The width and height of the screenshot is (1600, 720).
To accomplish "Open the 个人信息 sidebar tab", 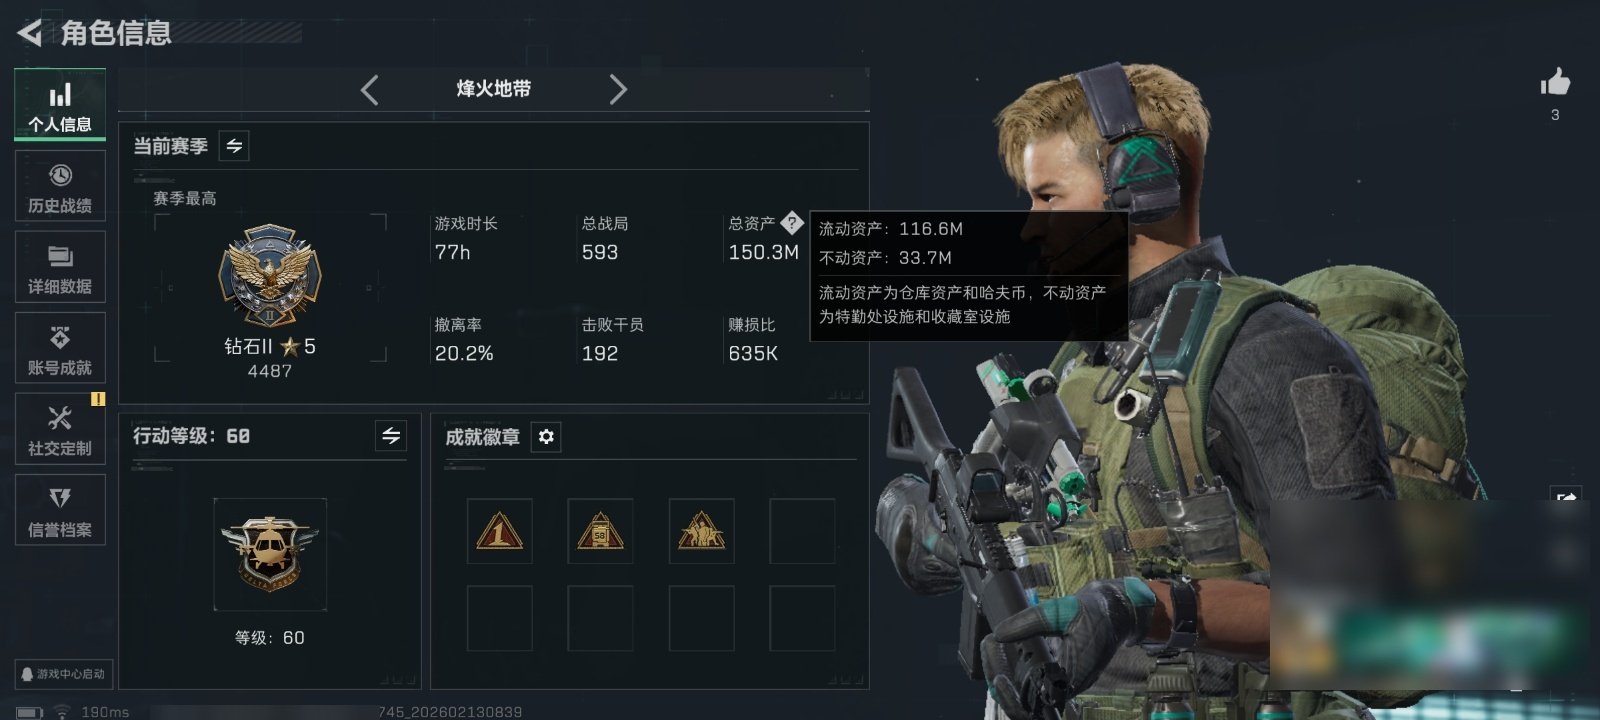I will point(60,104).
